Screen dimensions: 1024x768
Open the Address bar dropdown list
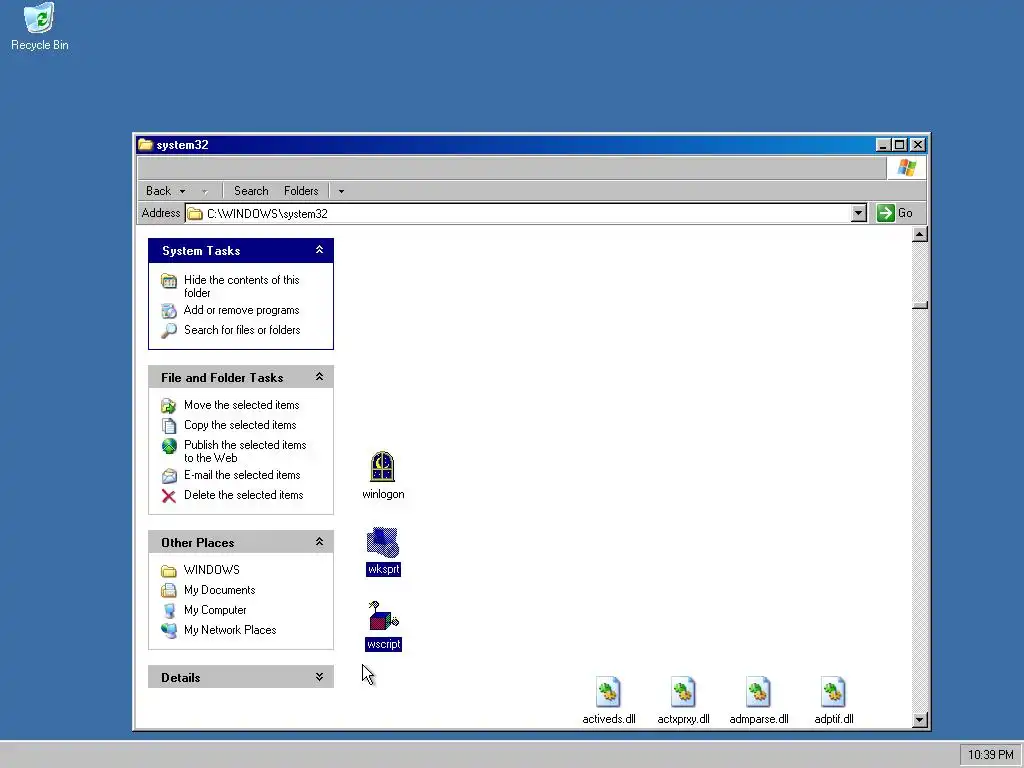pyautogui.click(x=858, y=213)
